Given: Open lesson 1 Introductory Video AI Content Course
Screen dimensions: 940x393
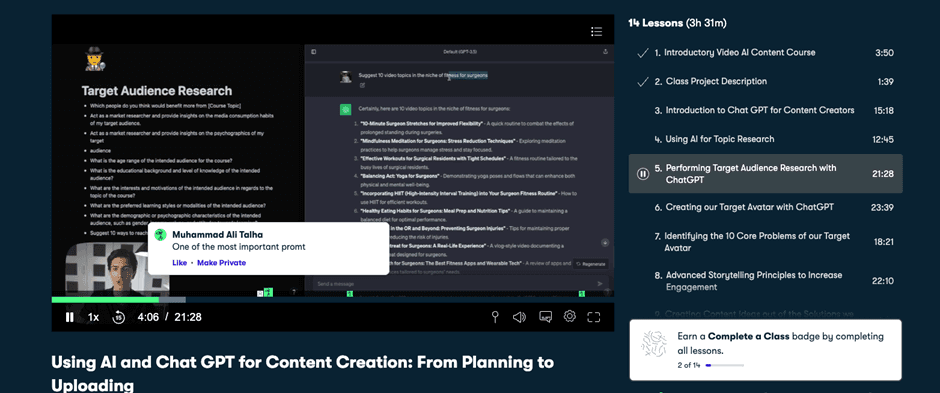Looking at the screenshot, I should coord(766,53).
